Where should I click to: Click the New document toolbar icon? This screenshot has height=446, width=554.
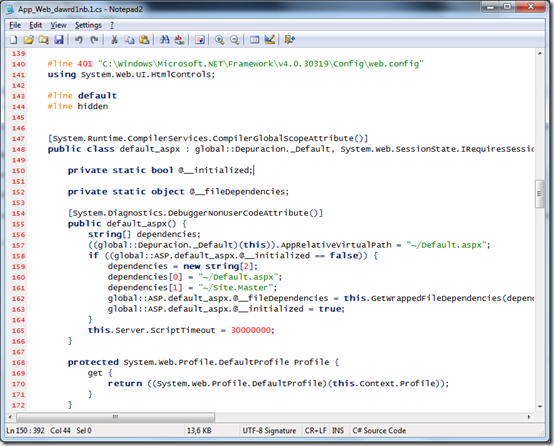pyautogui.click(x=13, y=40)
